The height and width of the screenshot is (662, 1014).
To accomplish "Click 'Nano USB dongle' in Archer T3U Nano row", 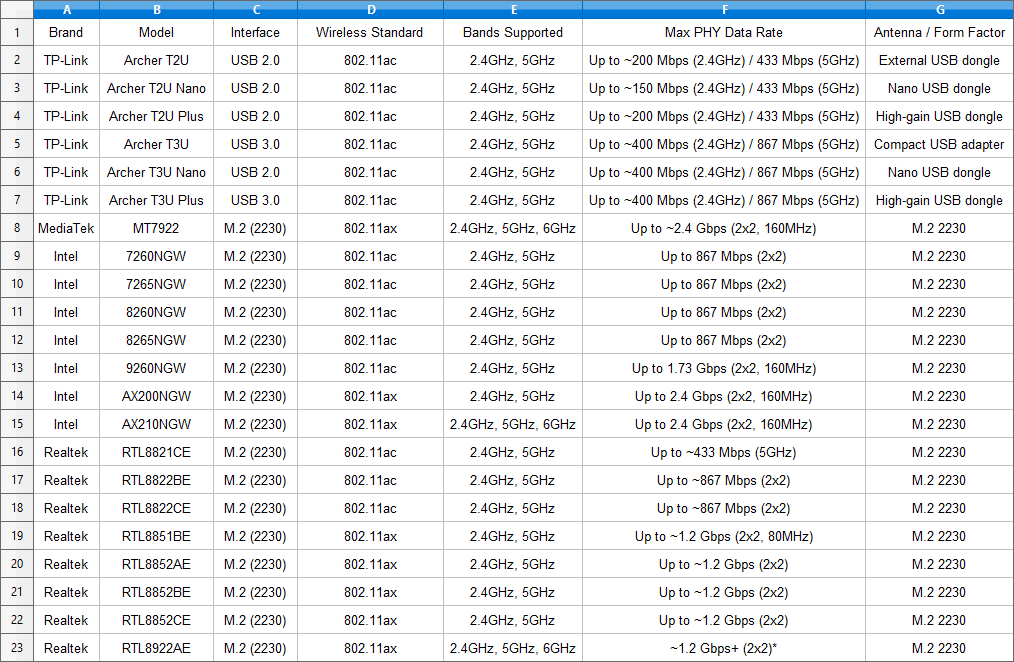I will (x=939, y=172).
